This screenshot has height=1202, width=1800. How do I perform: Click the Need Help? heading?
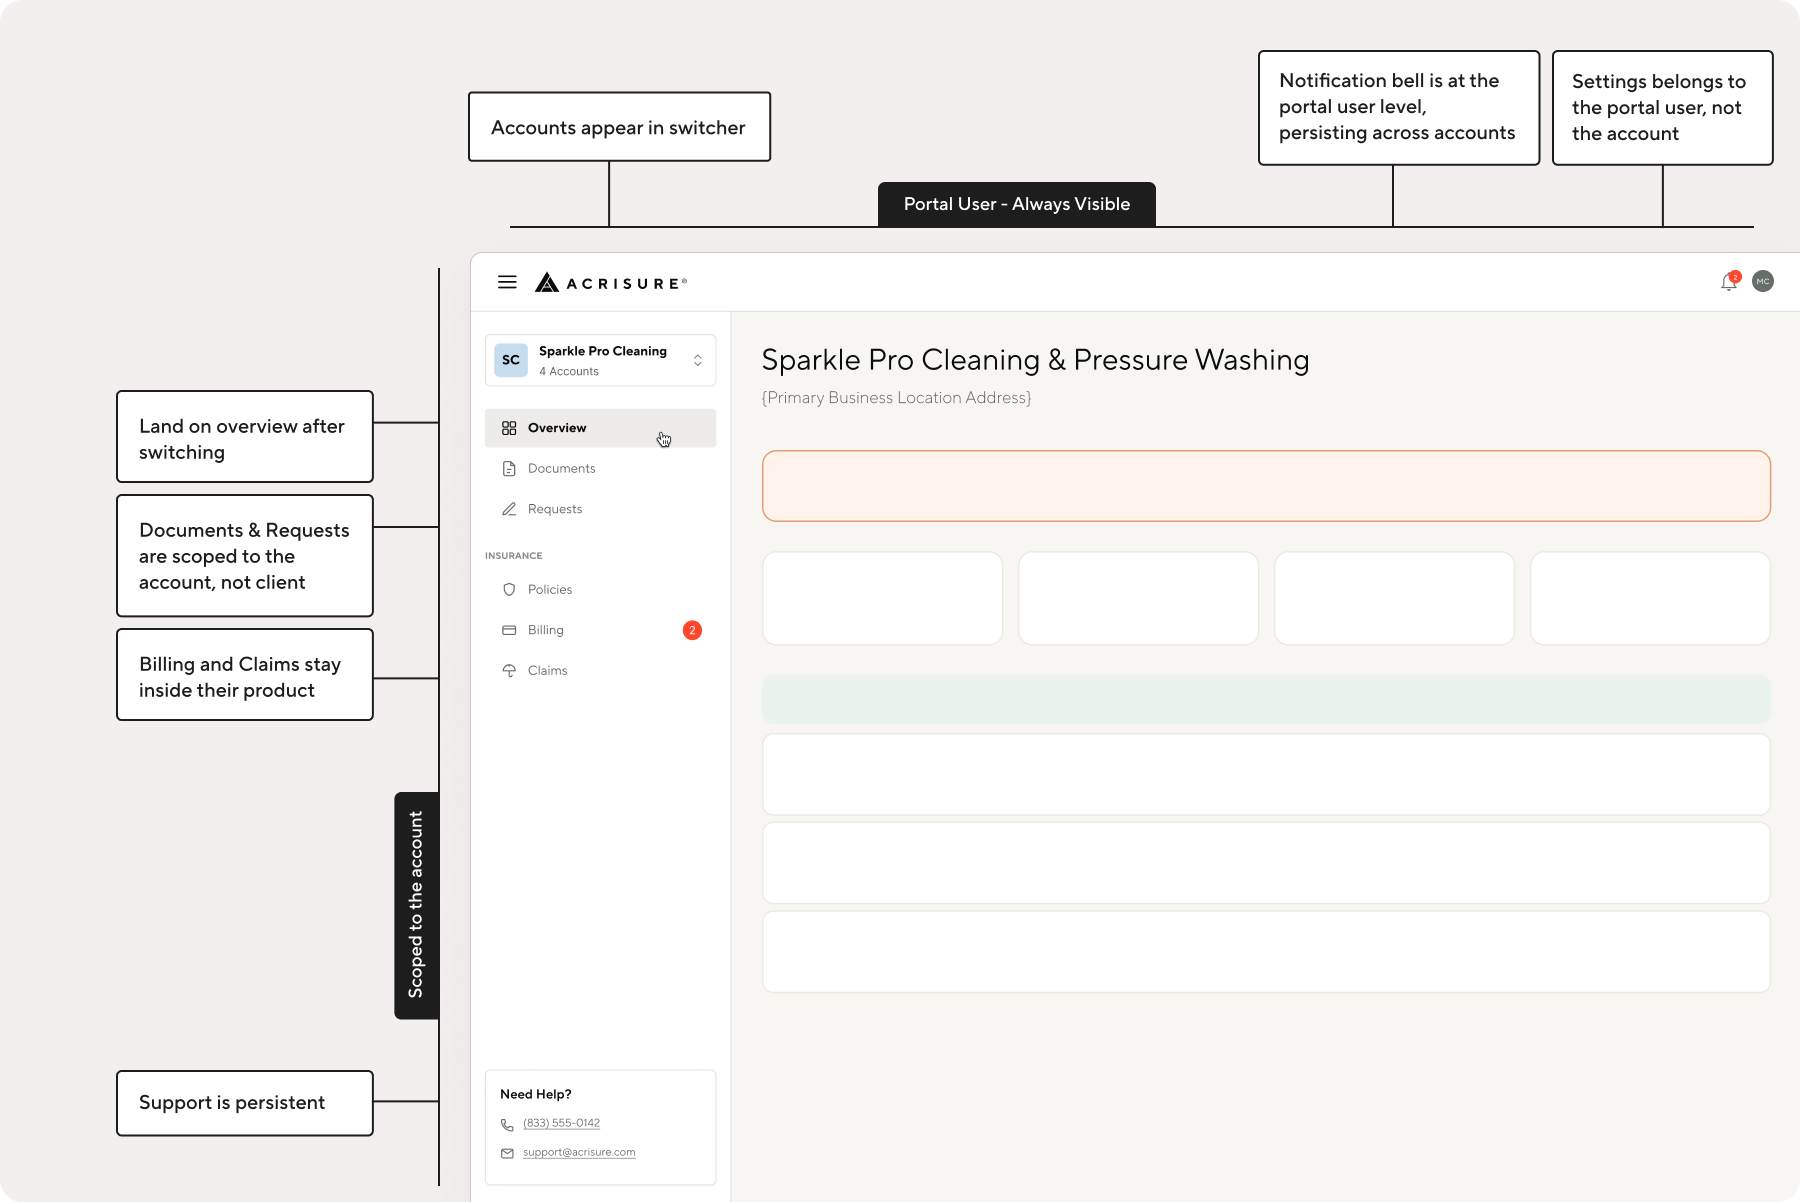tap(536, 1094)
